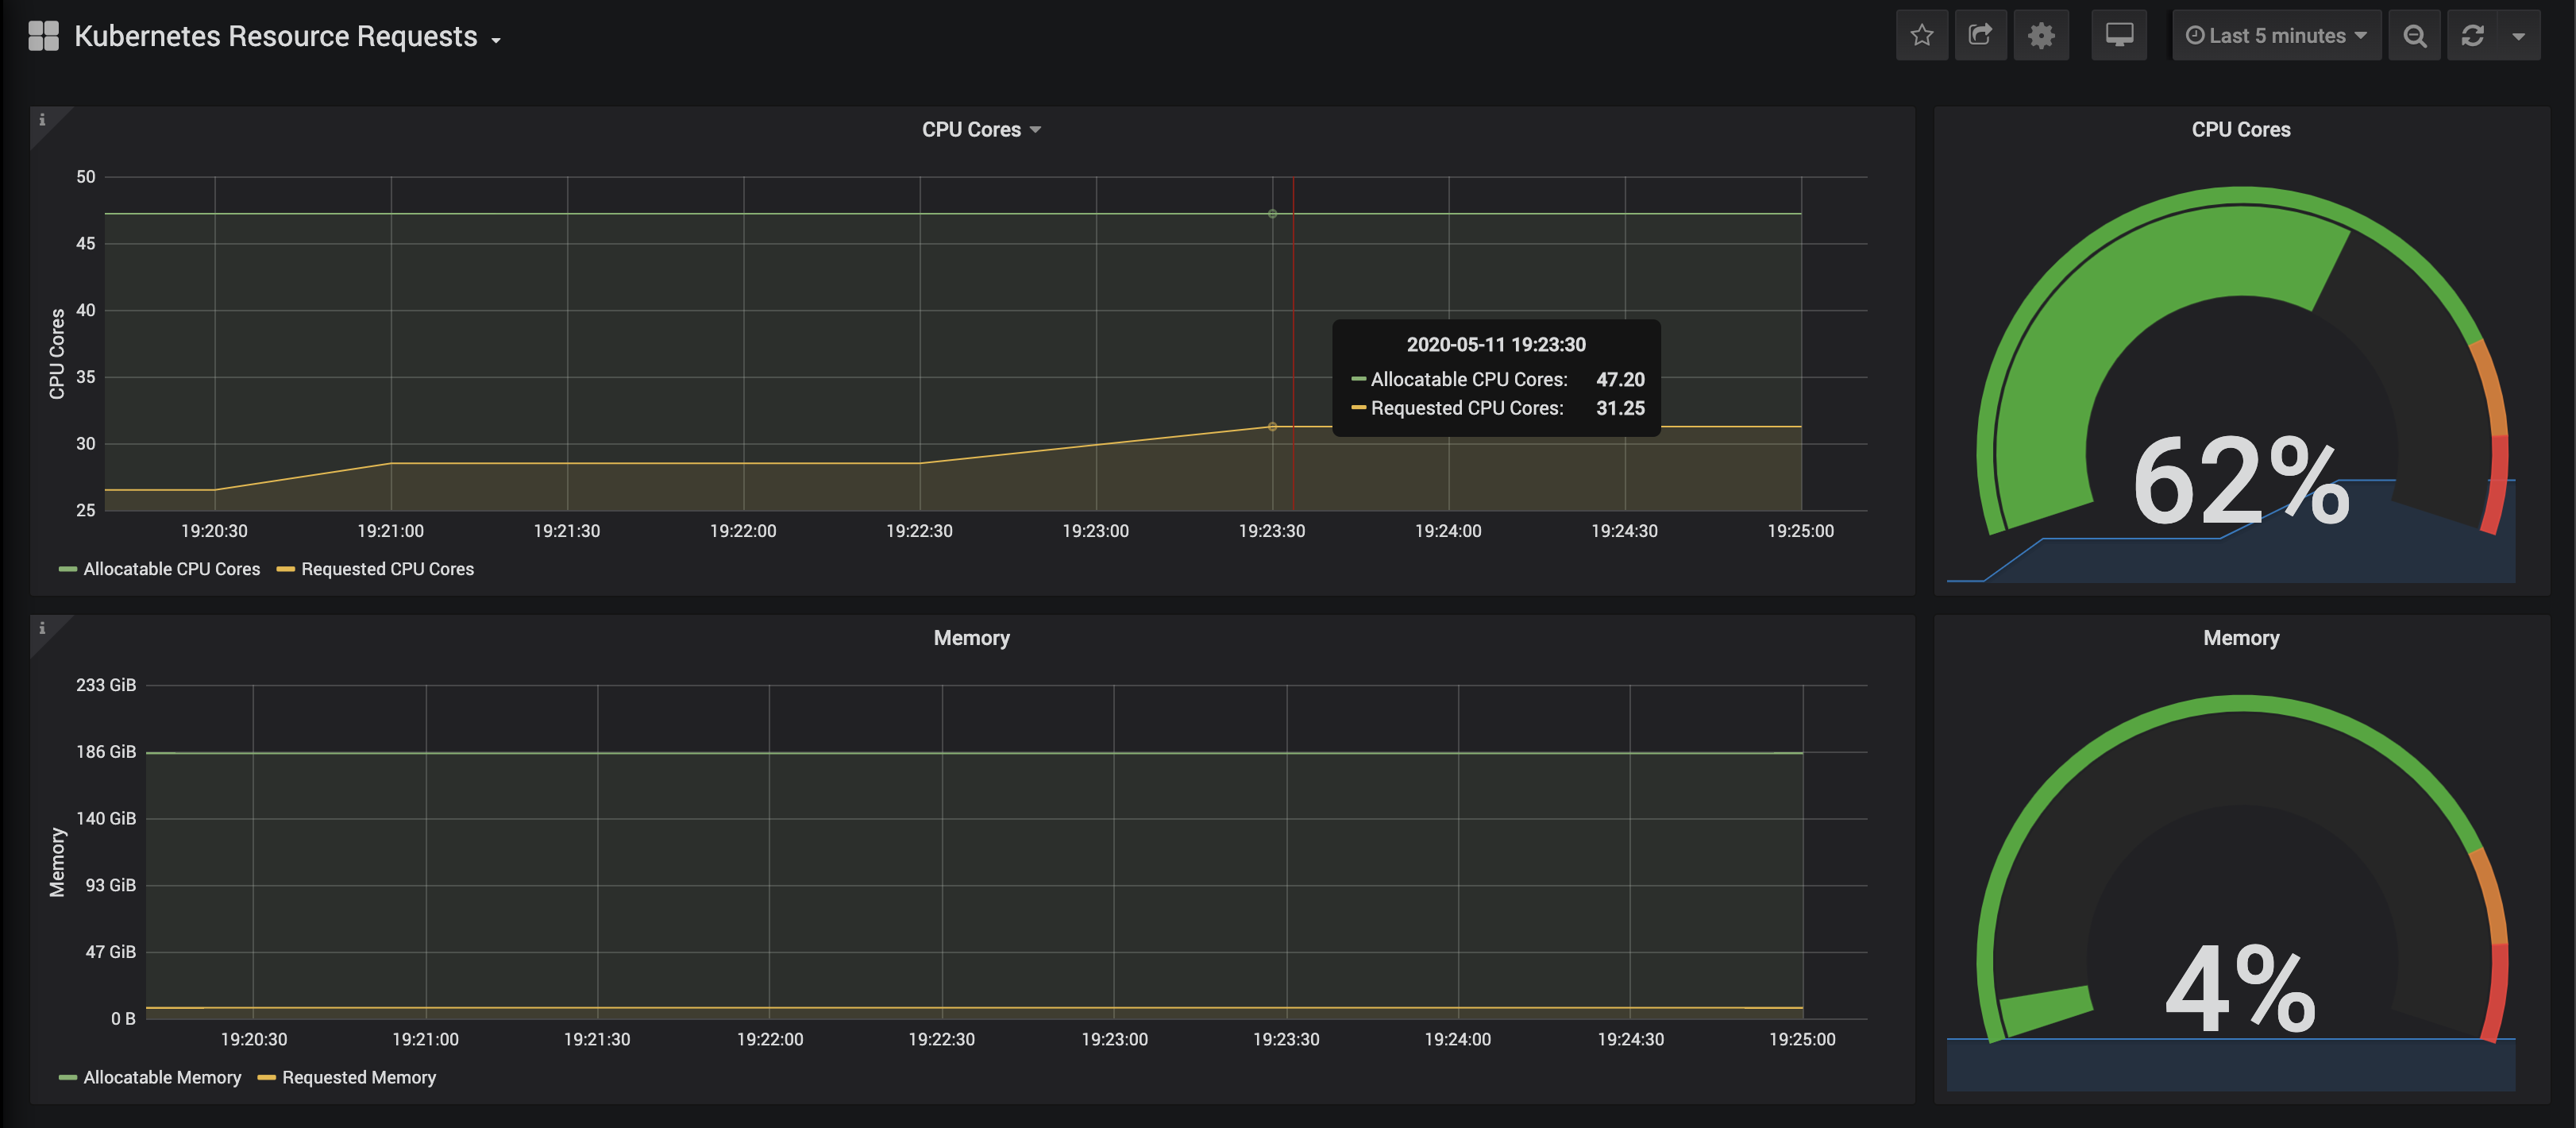The width and height of the screenshot is (2576, 1128).
Task: Toggle Allocatable Memory series
Action: tap(162, 1077)
